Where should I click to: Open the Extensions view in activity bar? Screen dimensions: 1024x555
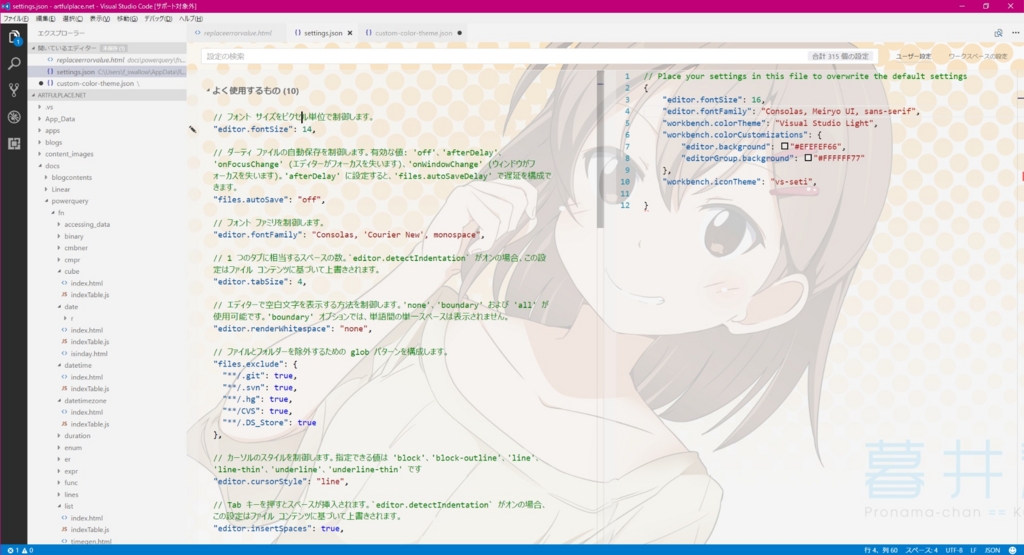point(14,144)
